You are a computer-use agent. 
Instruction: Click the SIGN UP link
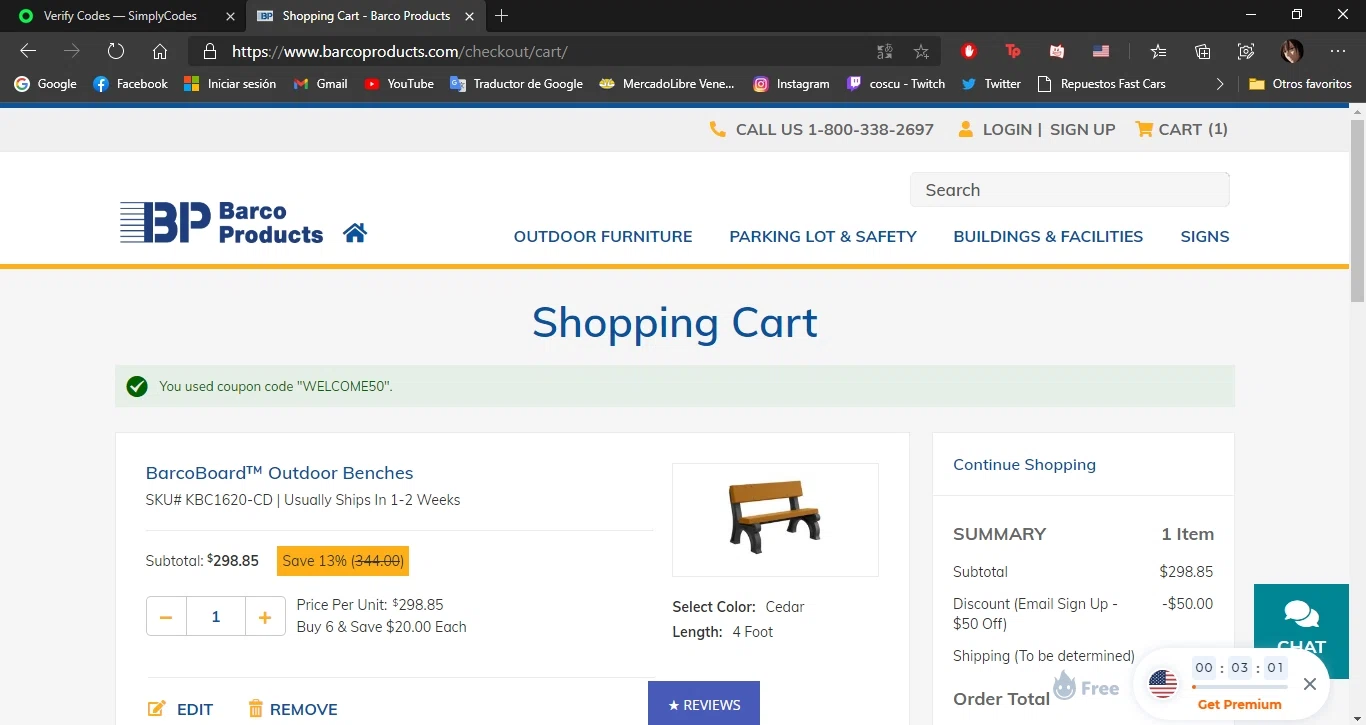[1083, 129]
